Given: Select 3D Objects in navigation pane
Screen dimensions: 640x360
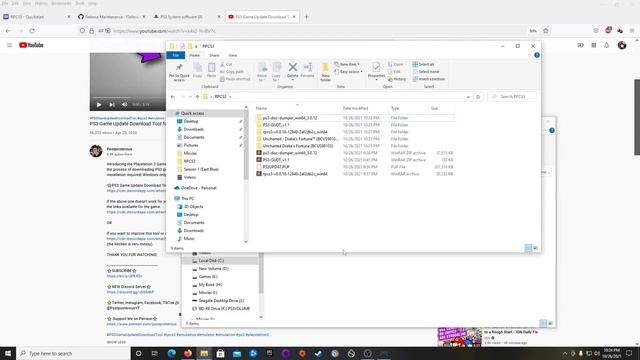Looking at the screenshot, I should point(193,207).
